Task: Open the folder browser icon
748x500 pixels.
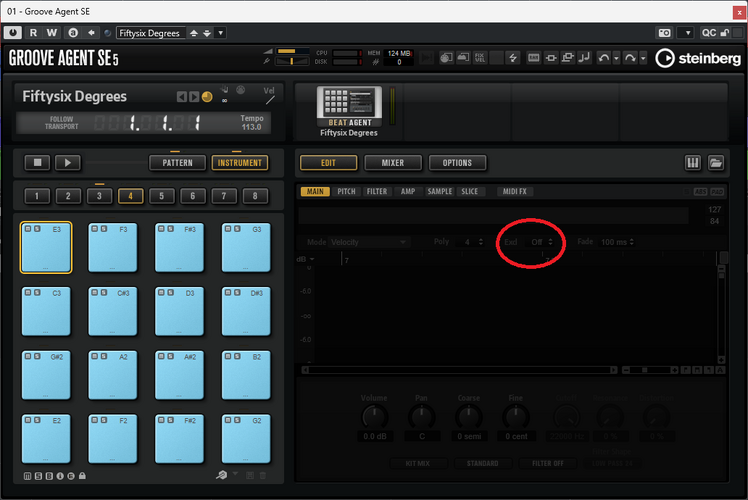Action: (716, 163)
